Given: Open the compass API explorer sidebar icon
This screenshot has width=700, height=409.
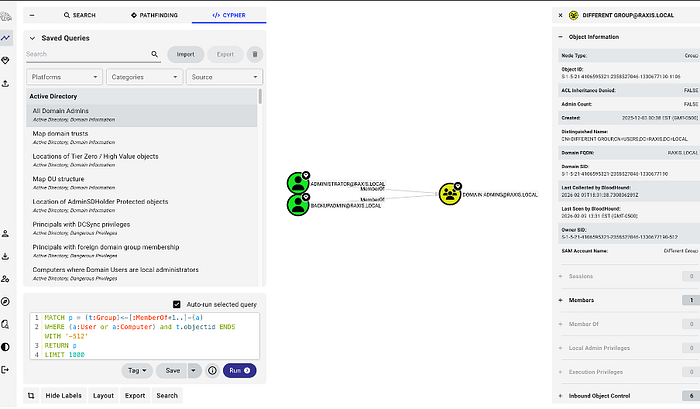Looking at the screenshot, I should point(6,302).
